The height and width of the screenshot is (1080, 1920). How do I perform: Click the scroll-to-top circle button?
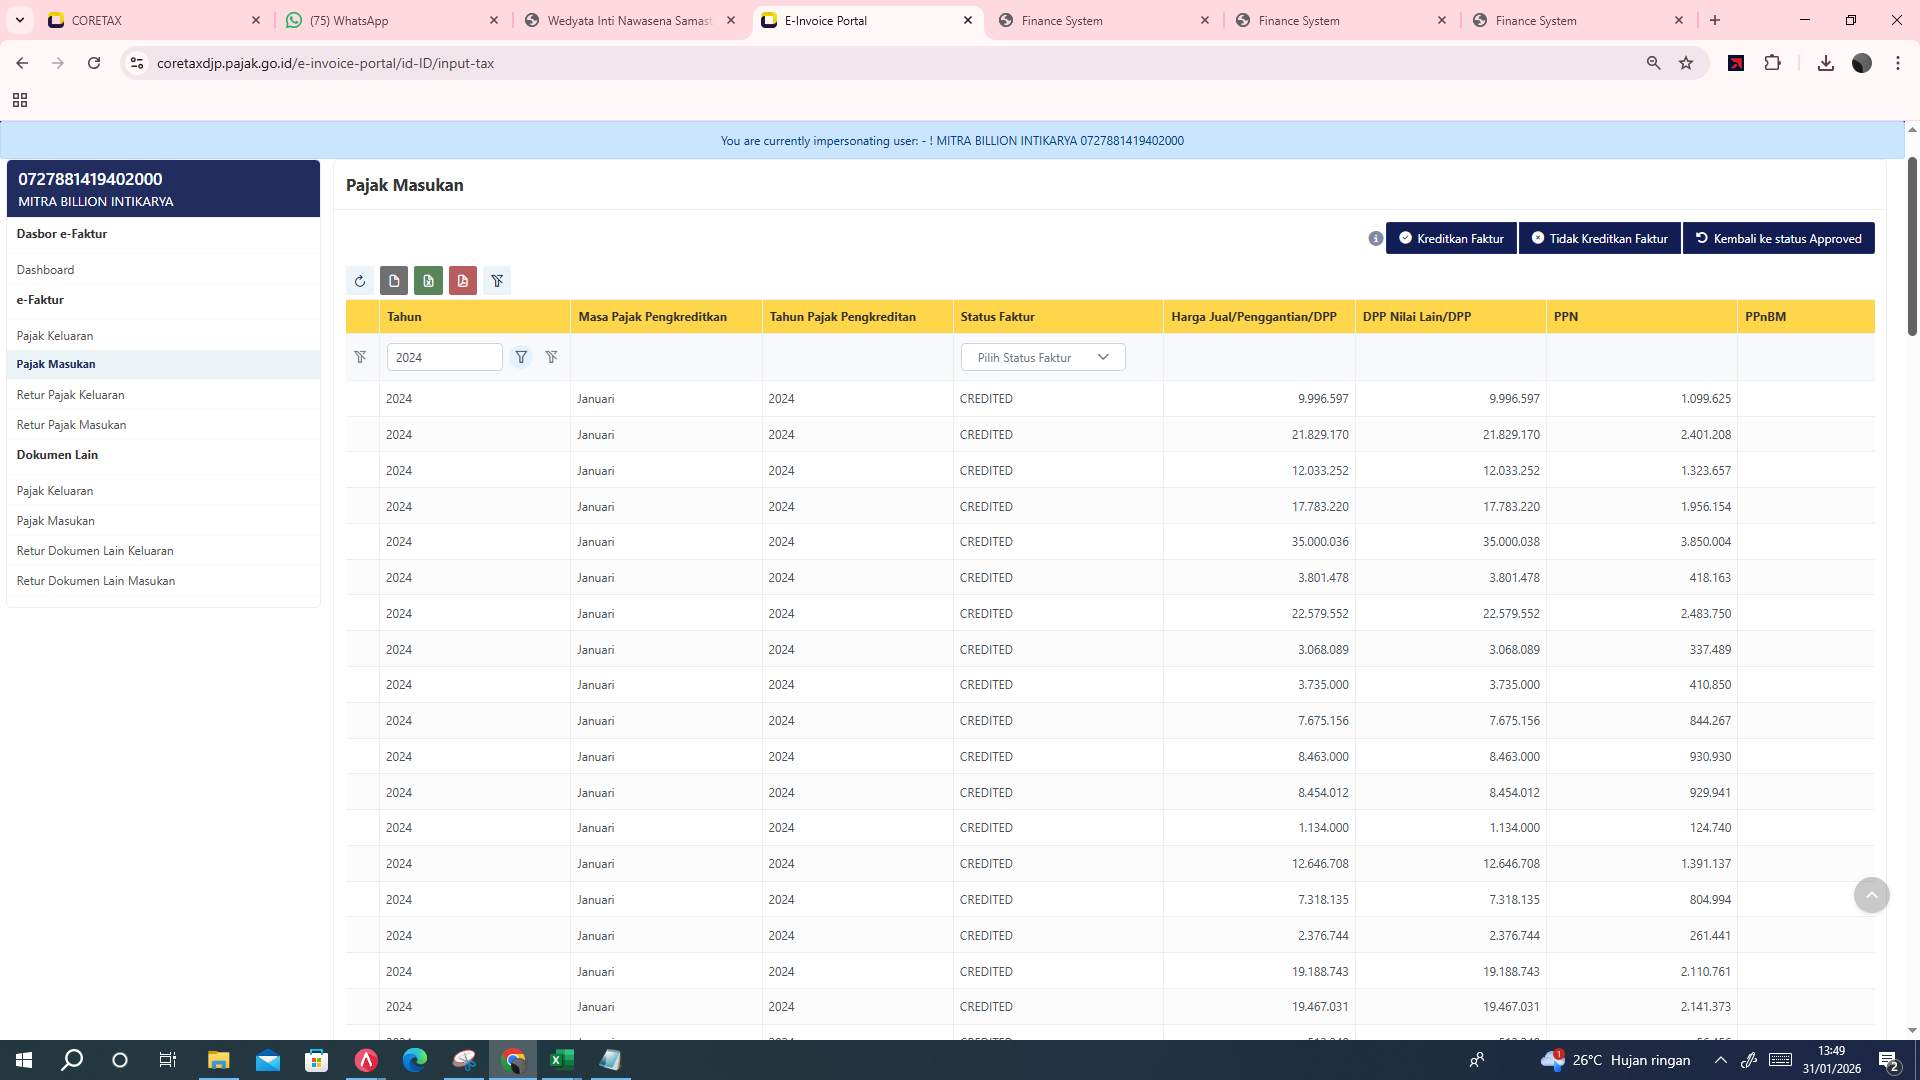(1871, 895)
